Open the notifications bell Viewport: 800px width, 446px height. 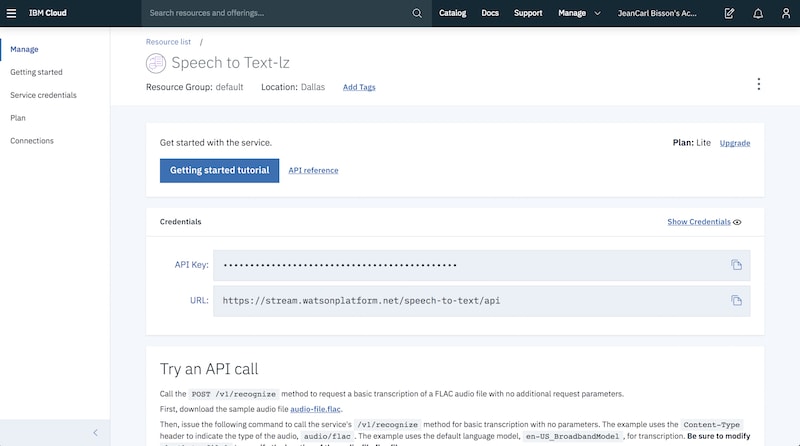coord(758,13)
